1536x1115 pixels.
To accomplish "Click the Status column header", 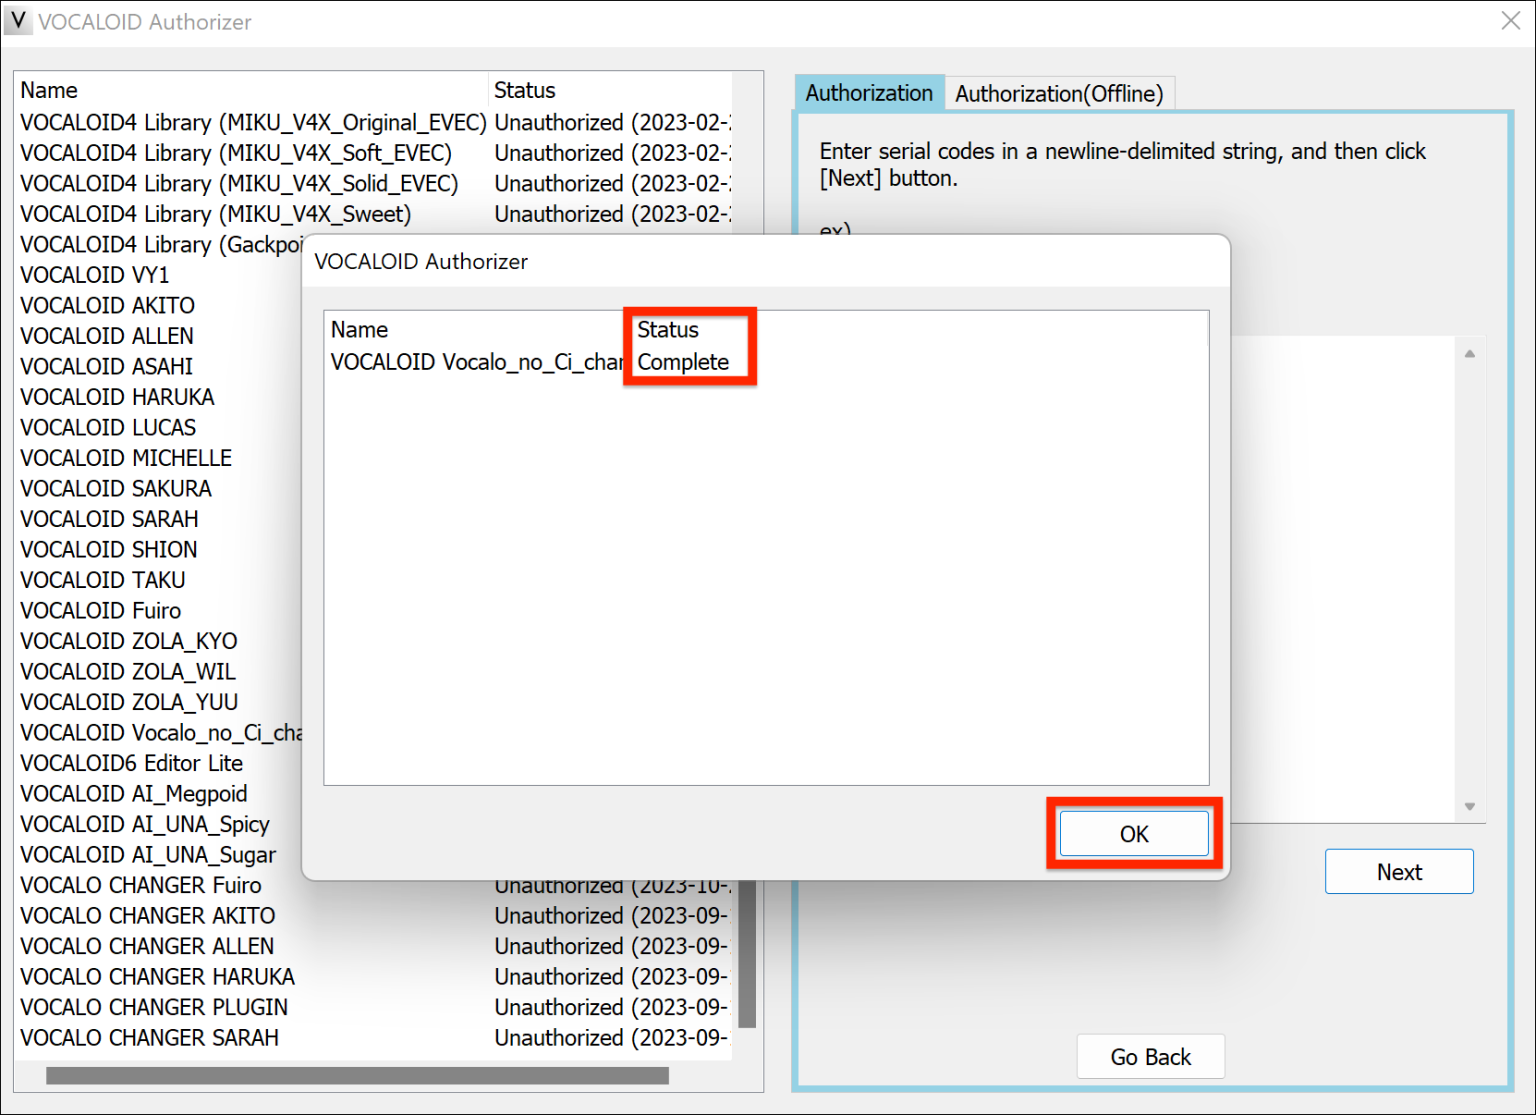I will pyautogui.click(x=524, y=90).
